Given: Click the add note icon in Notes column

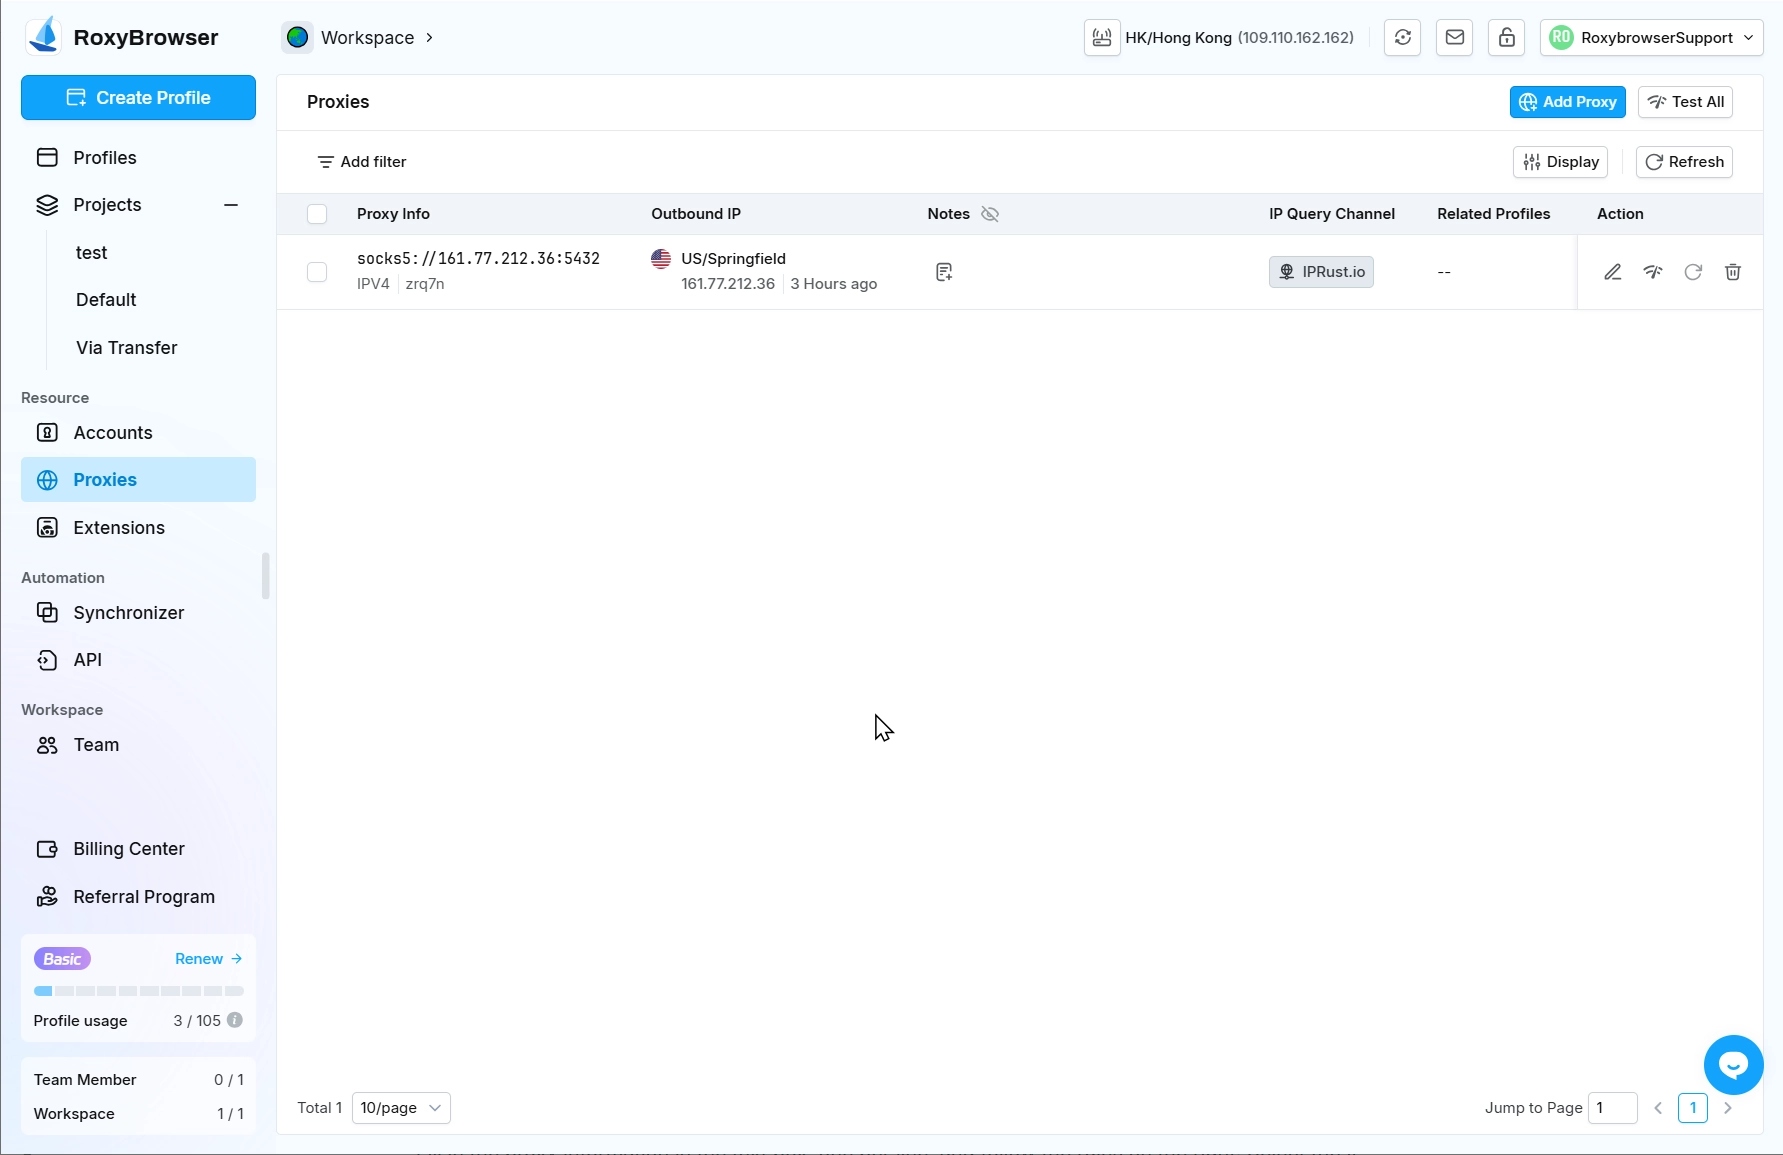Looking at the screenshot, I should click(944, 272).
